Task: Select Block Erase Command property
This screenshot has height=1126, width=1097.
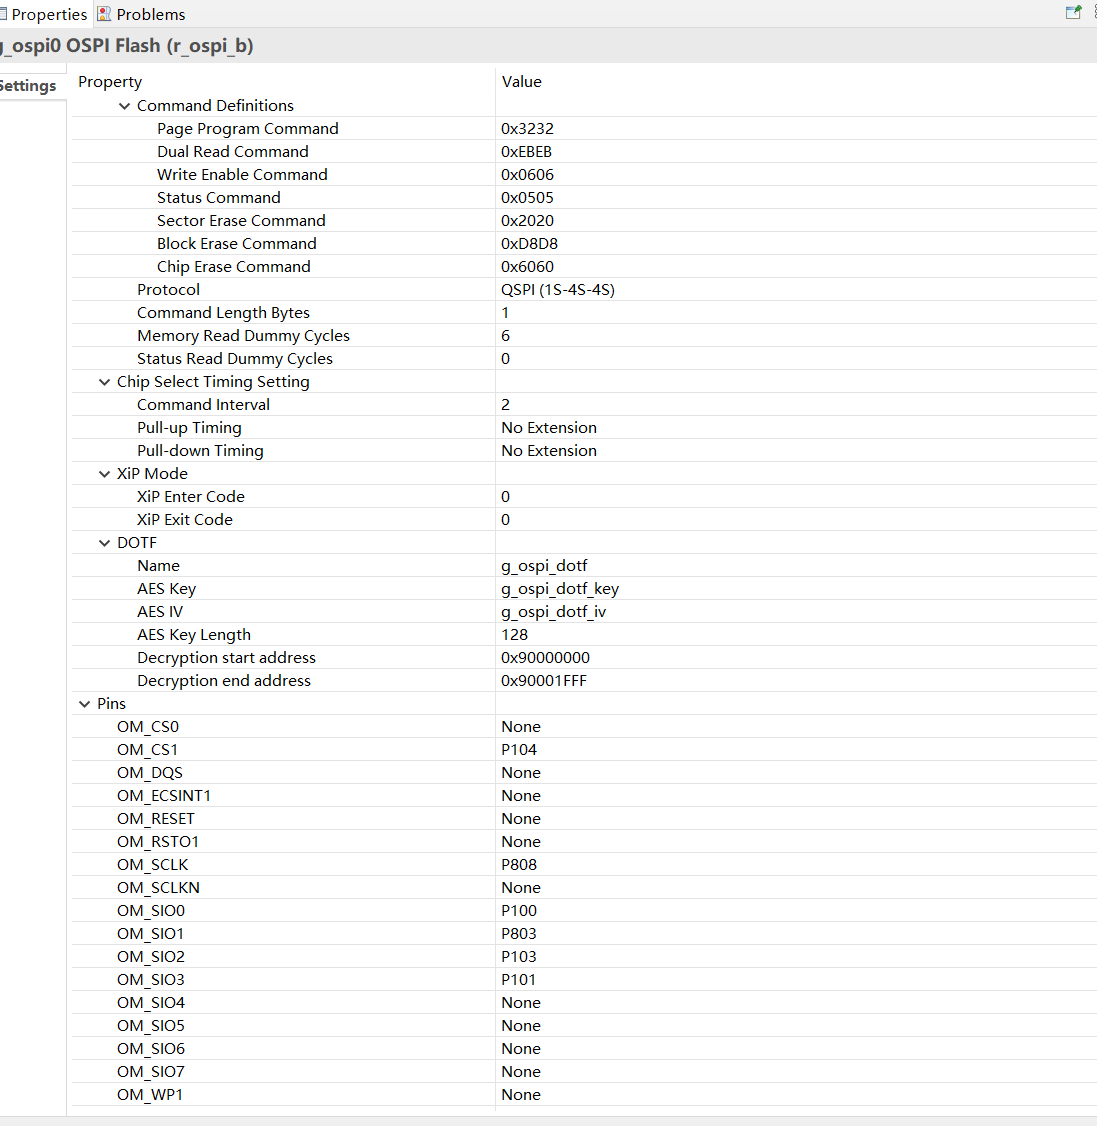Action: coord(236,243)
